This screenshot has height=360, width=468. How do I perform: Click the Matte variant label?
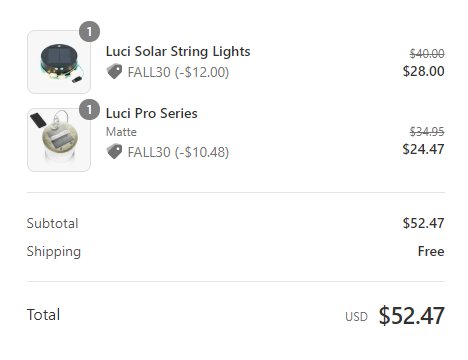[121, 132]
